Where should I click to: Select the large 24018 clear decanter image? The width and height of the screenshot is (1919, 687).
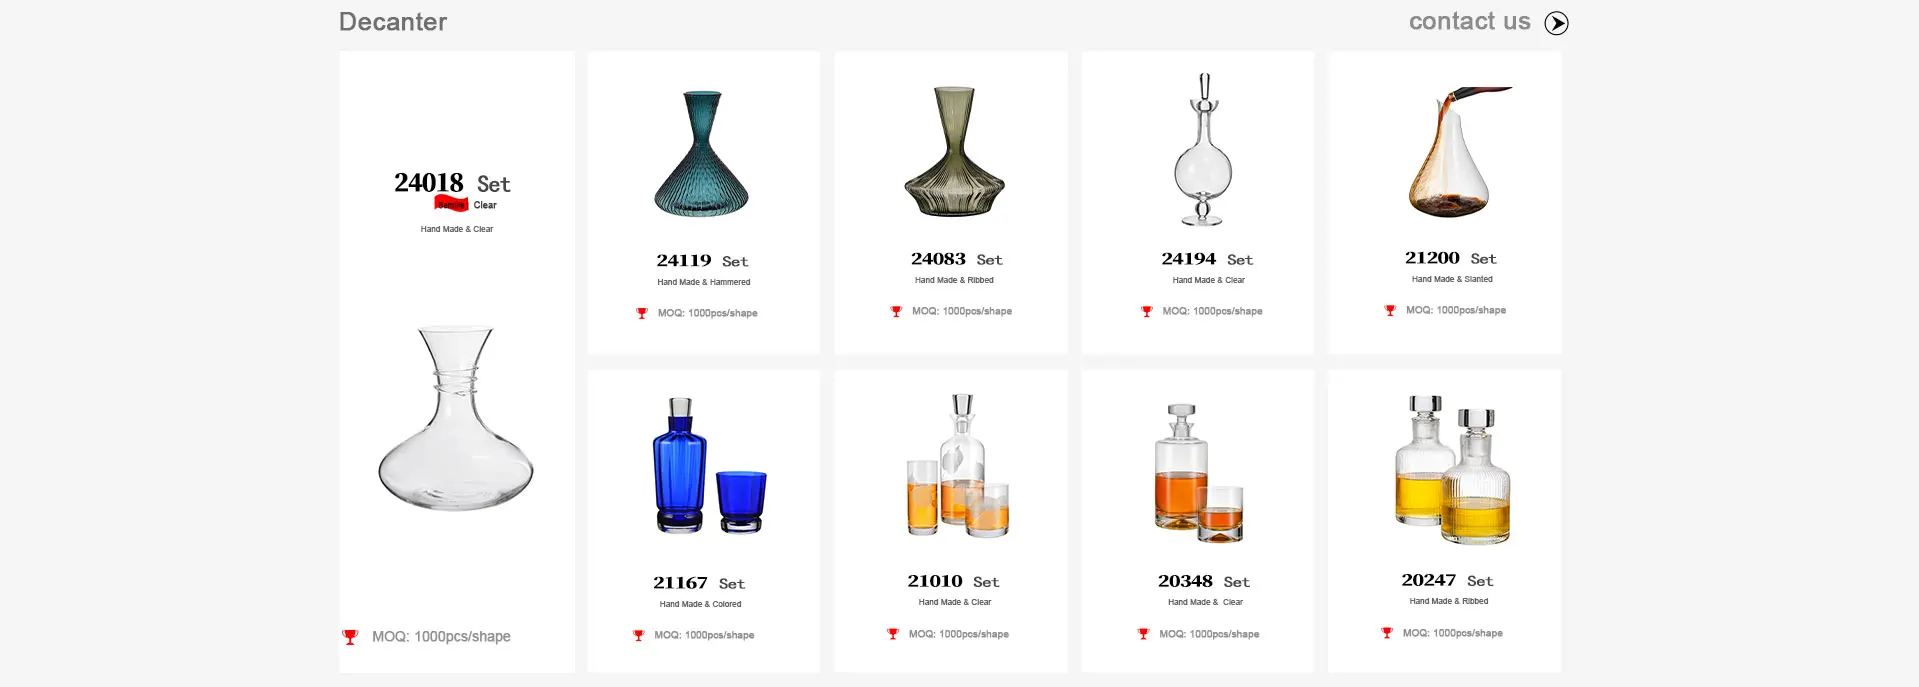456,418
